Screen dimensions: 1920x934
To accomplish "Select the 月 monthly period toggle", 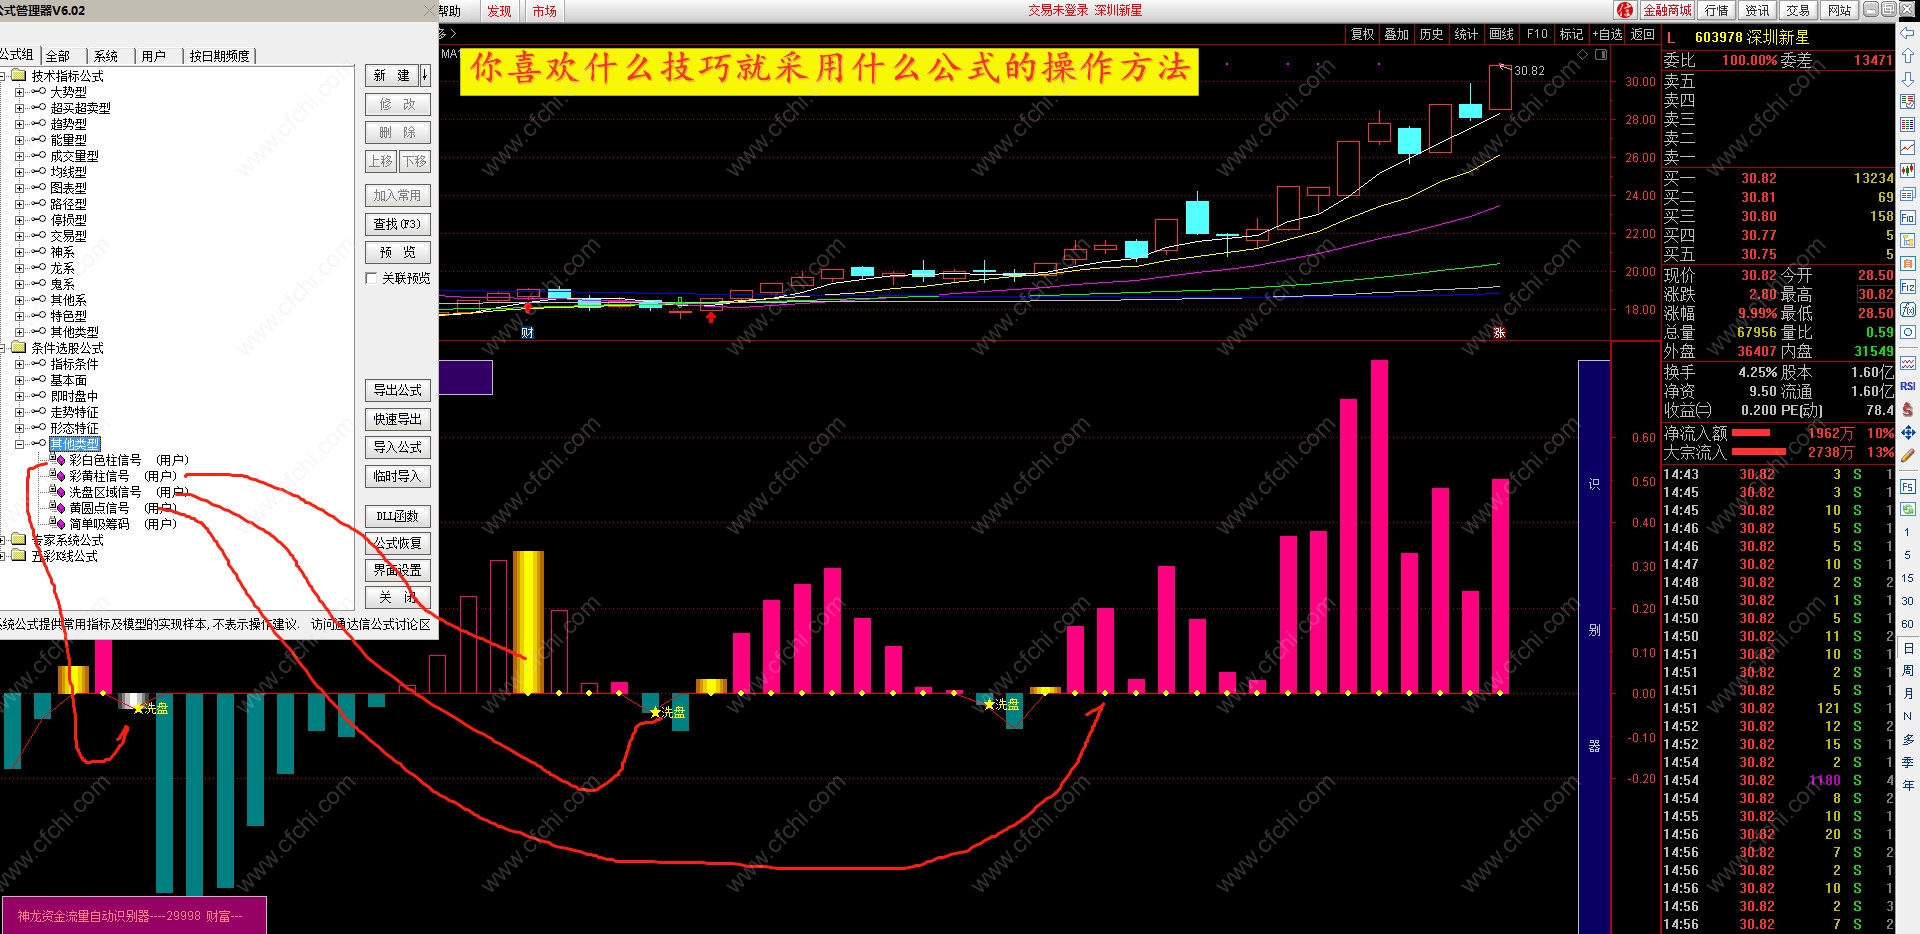I will (x=1907, y=694).
